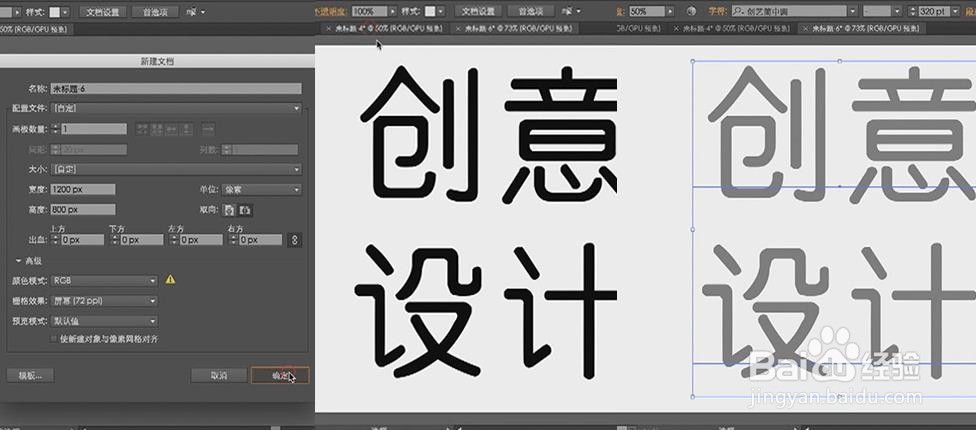This screenshot has height=430, width=976.
Task: Click the 样式 style swatch in middle window toolbar
Action: [x=431, y=11]
